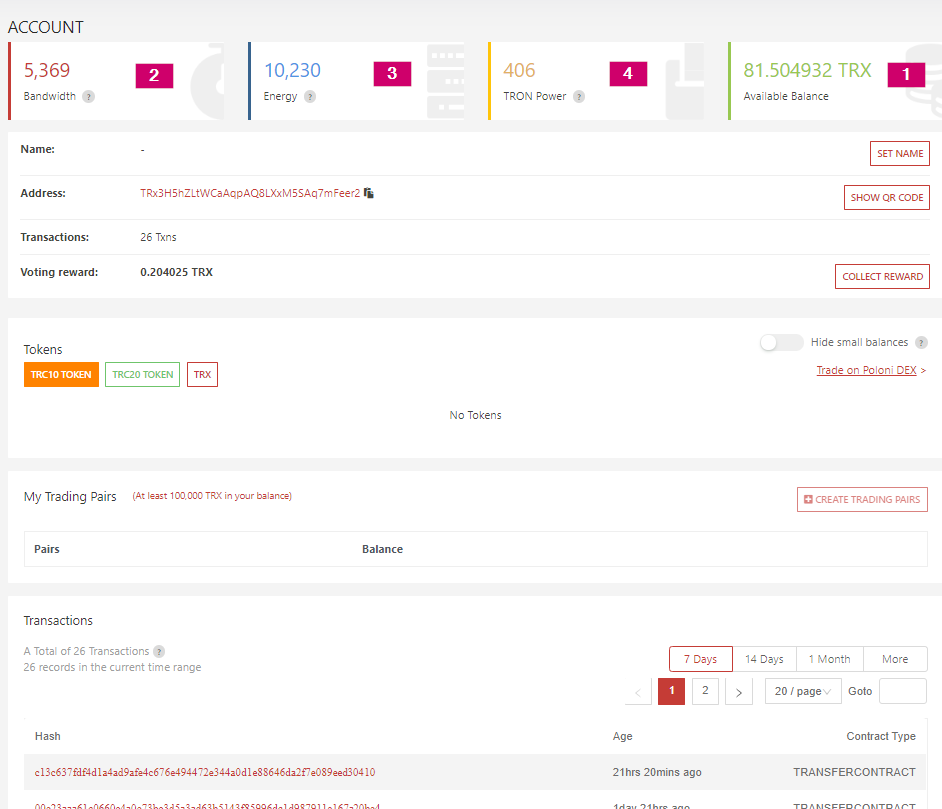Go to transactions page 2

click(x=705, y=691)
